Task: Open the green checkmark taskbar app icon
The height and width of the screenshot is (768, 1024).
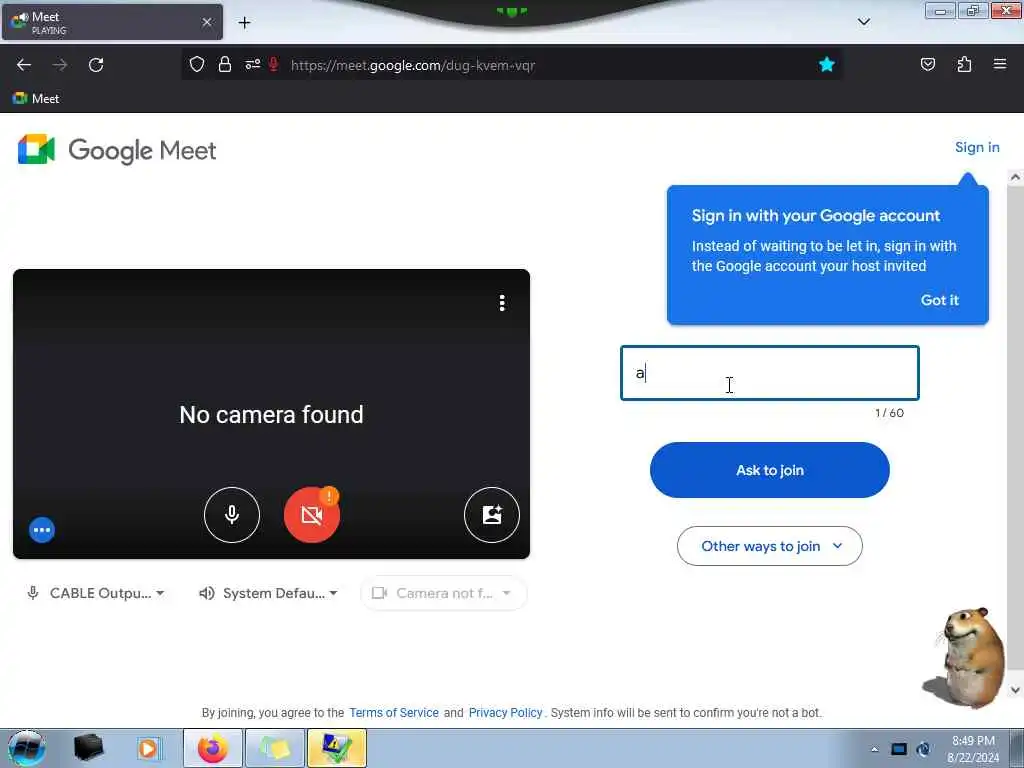Action: tap(337, 748)
